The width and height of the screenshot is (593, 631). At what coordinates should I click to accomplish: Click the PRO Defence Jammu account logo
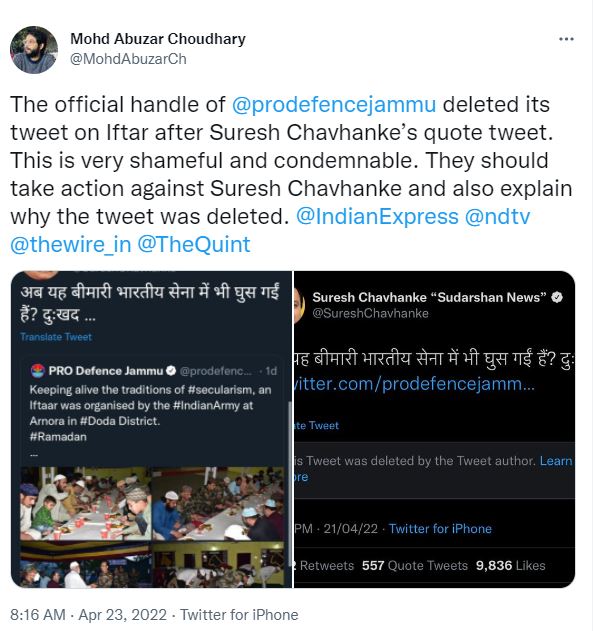coord(38,371)
